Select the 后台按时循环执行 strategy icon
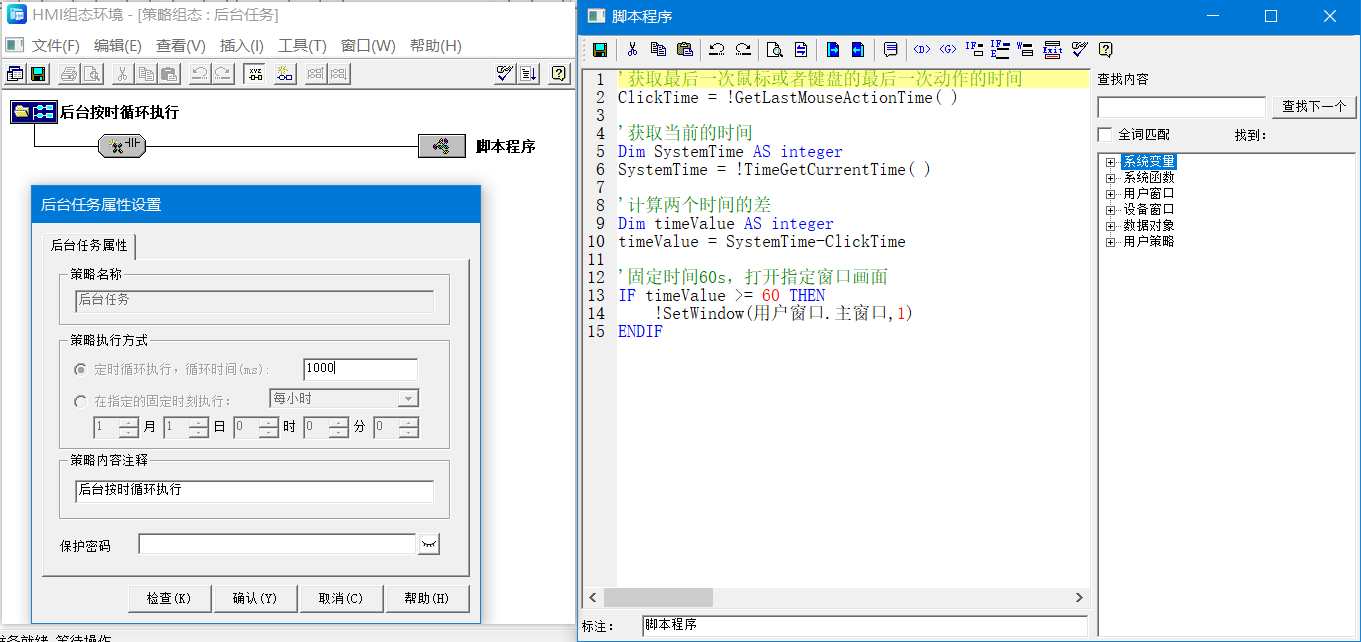The width and height of the screenshot is (1361, 642). tap(34, 112)
